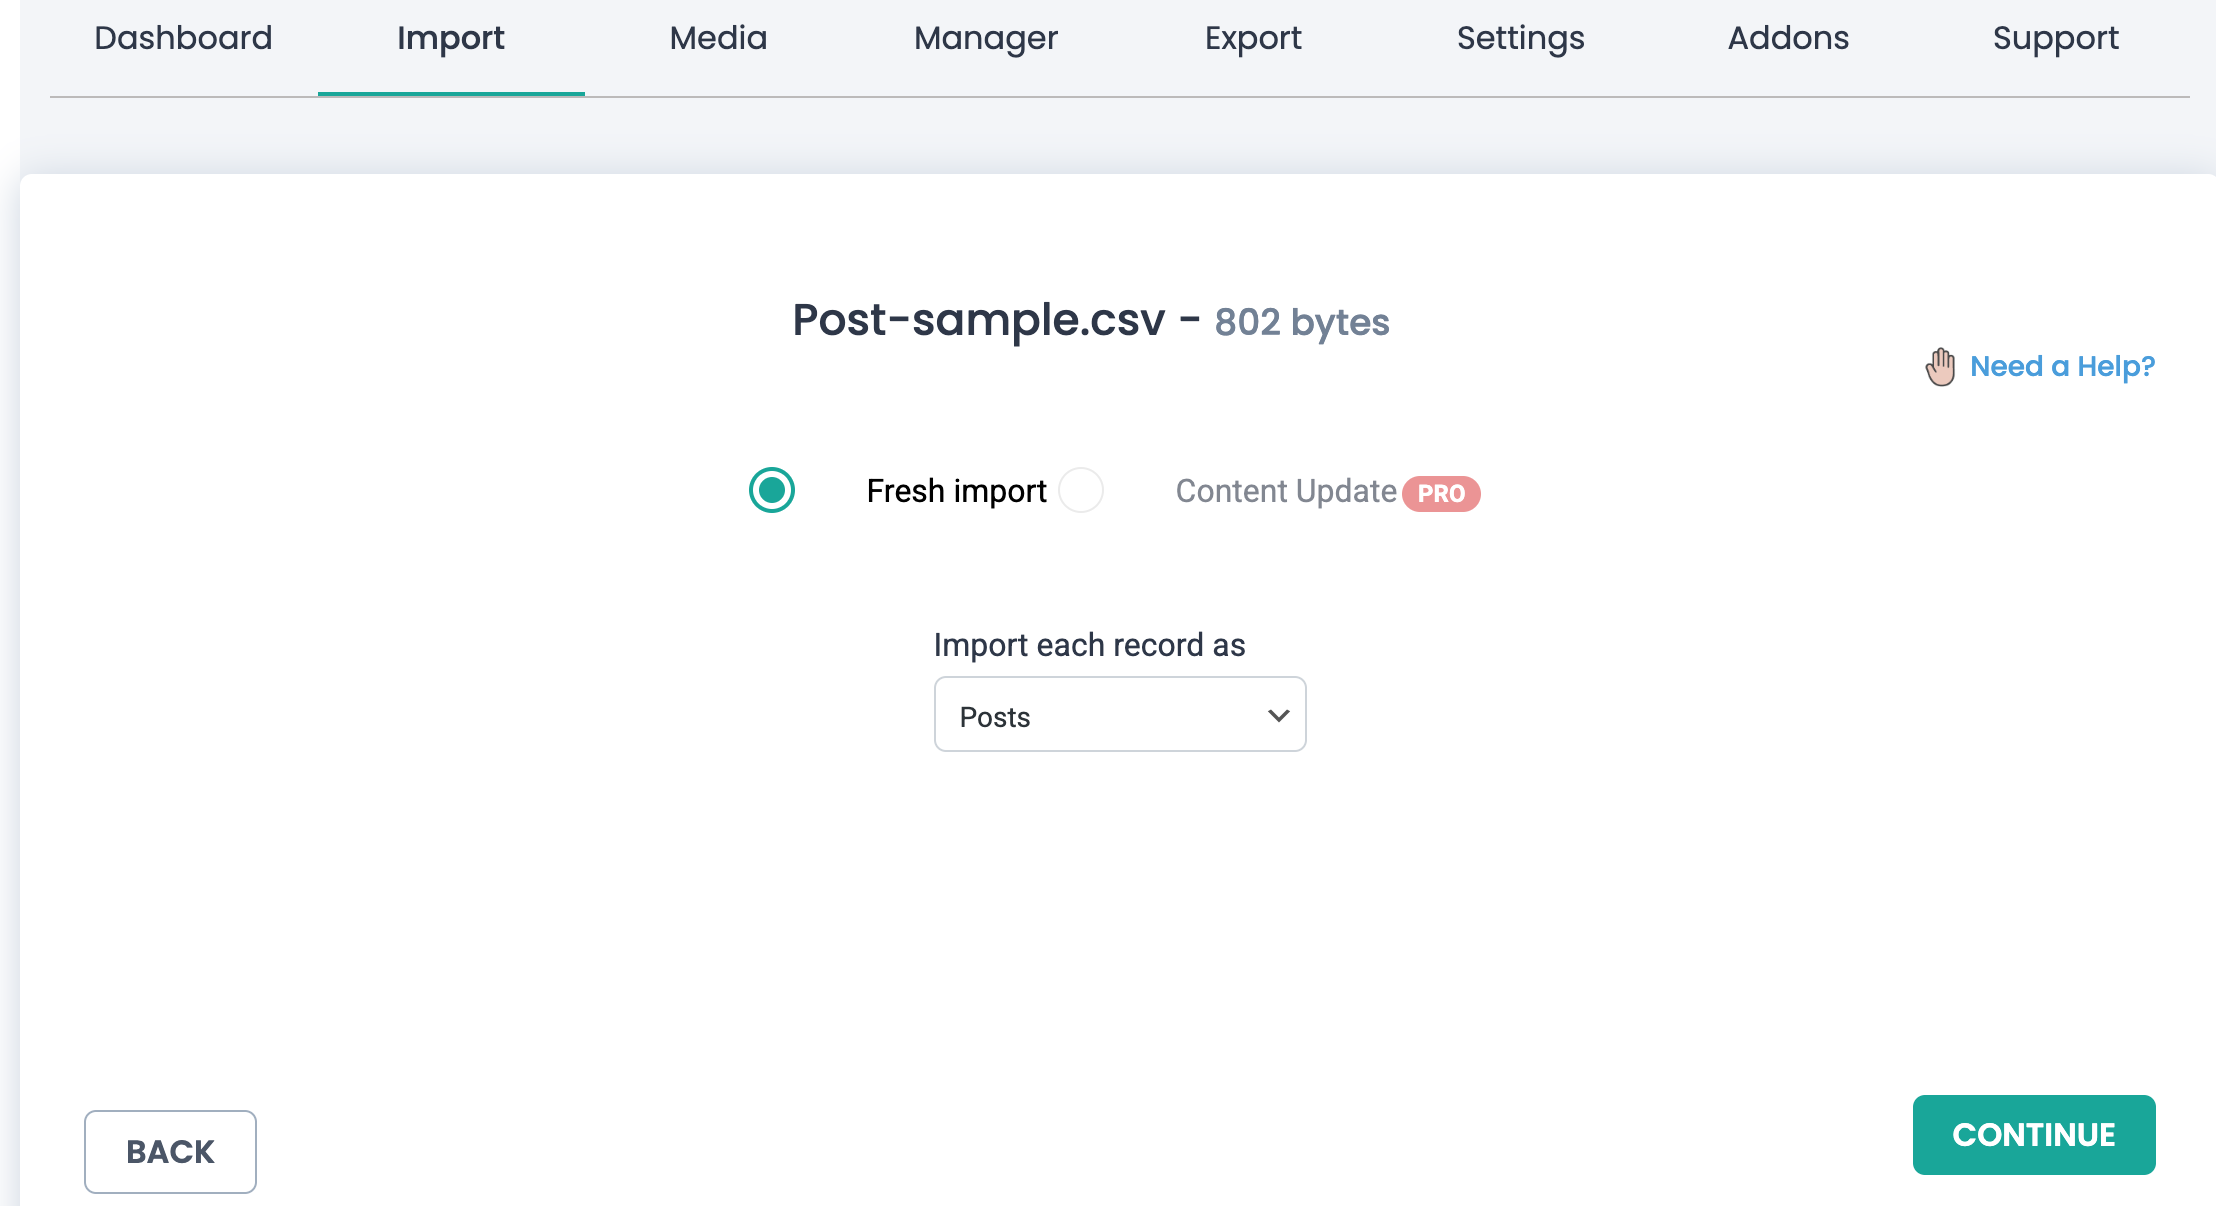
Task: Open the Addons section
Action: point(1788,38)
